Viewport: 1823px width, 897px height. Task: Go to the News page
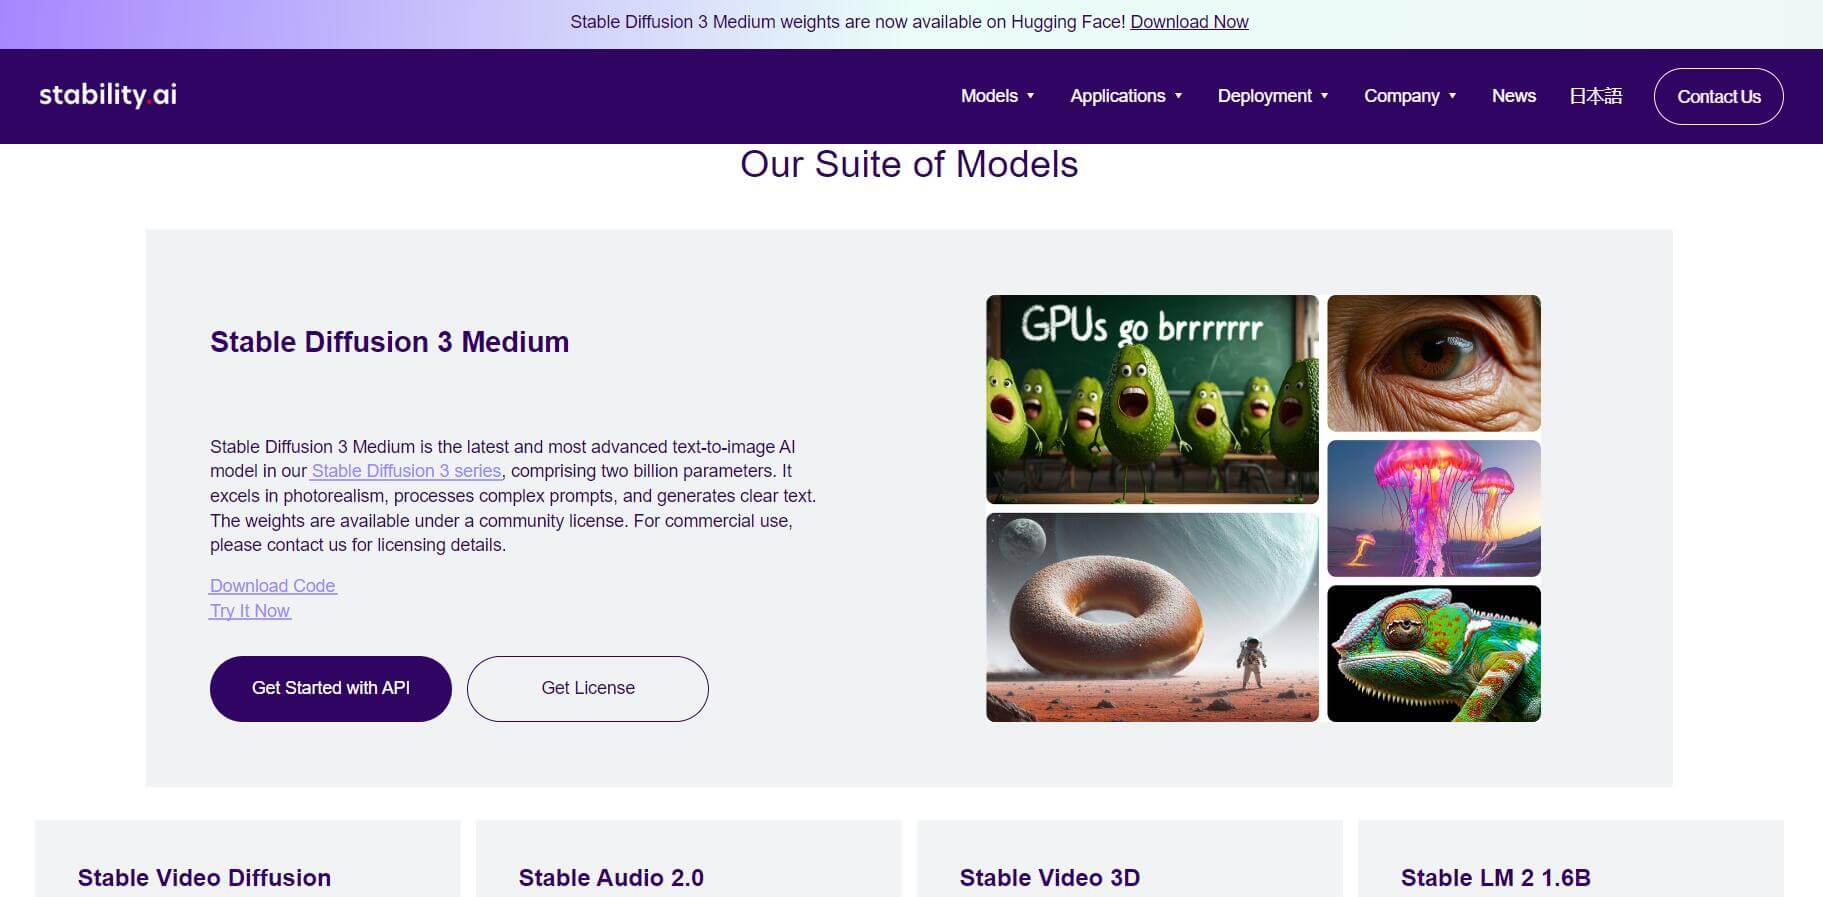[x=1513, y=96]
